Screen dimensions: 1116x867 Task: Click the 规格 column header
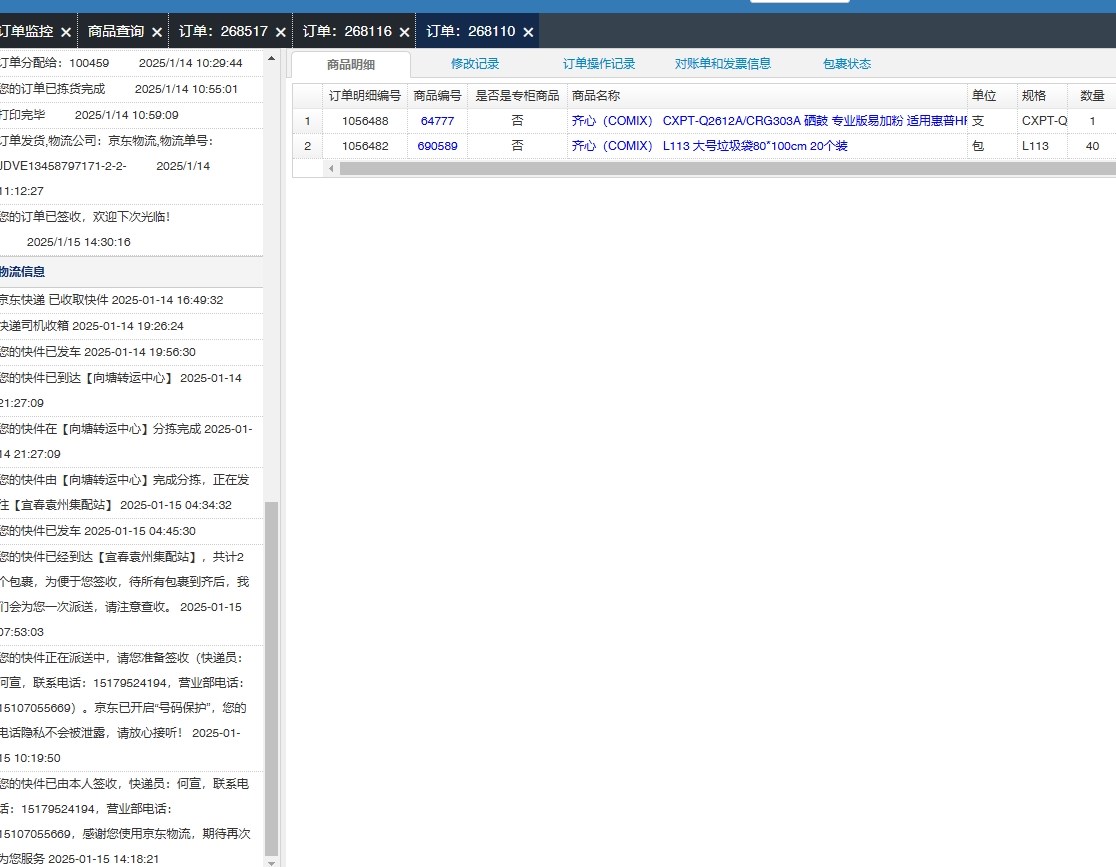pyautogui.click(x=1042, y=95)
